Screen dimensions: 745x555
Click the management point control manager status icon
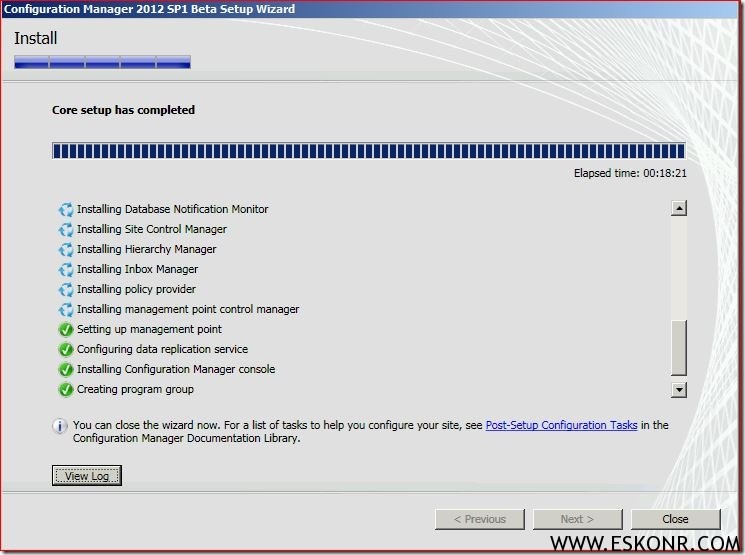(x=66, y=309)
